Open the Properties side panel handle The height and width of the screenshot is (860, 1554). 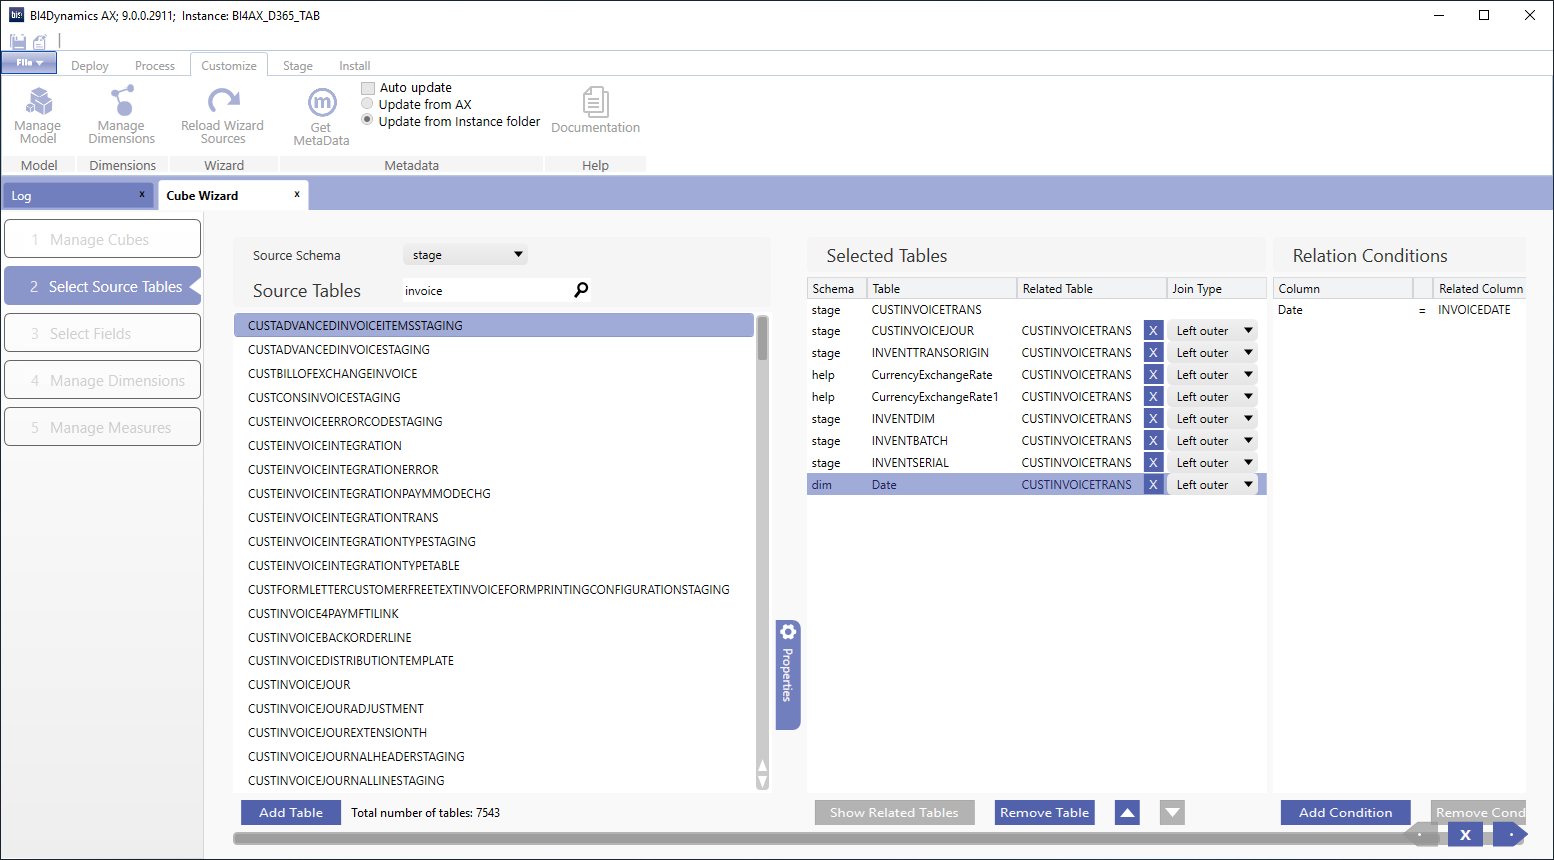pyautogui.click(x=788, y=674)
